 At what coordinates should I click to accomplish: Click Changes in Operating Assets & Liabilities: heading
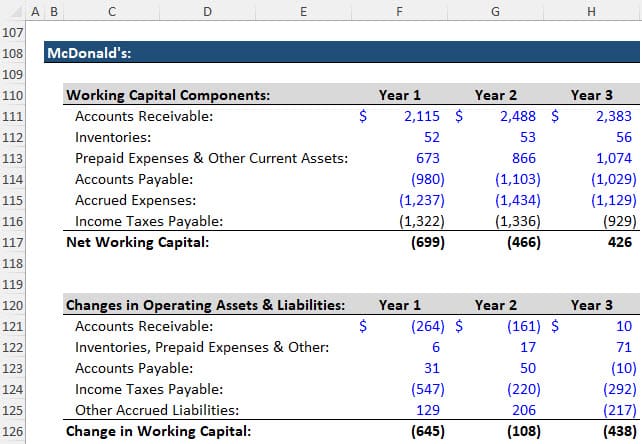click(206, 305)
